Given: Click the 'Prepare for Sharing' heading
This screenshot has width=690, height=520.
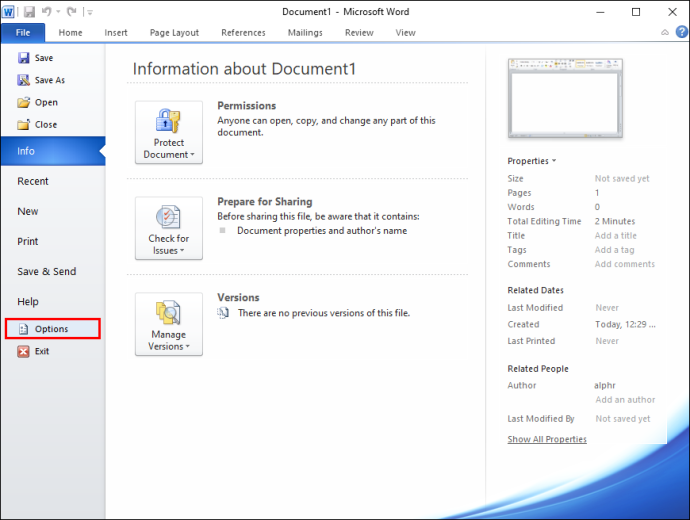Looking at the screenshot, I should tap(264, 201).
